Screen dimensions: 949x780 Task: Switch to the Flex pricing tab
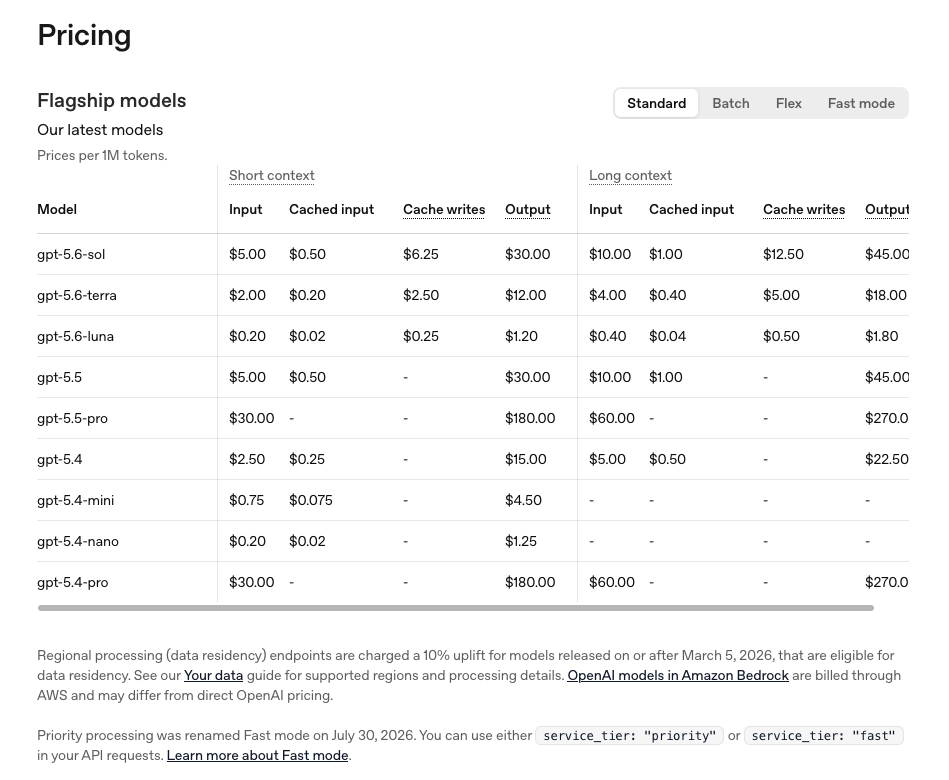pos(789,103)
